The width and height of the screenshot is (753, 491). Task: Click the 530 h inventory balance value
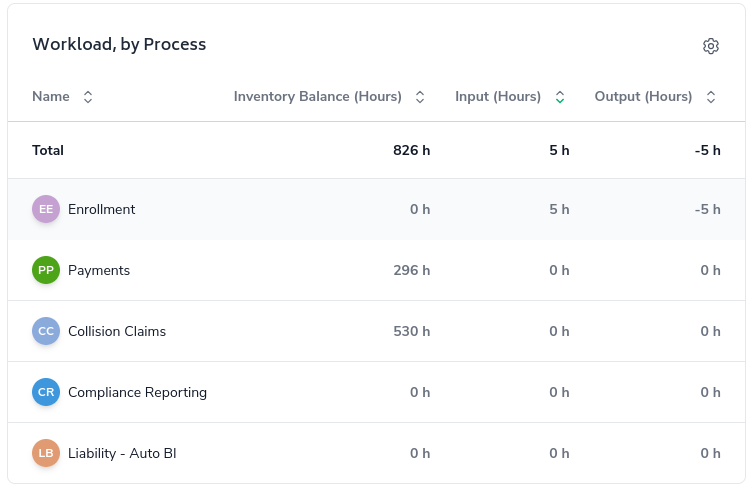[x=412, y=331]
